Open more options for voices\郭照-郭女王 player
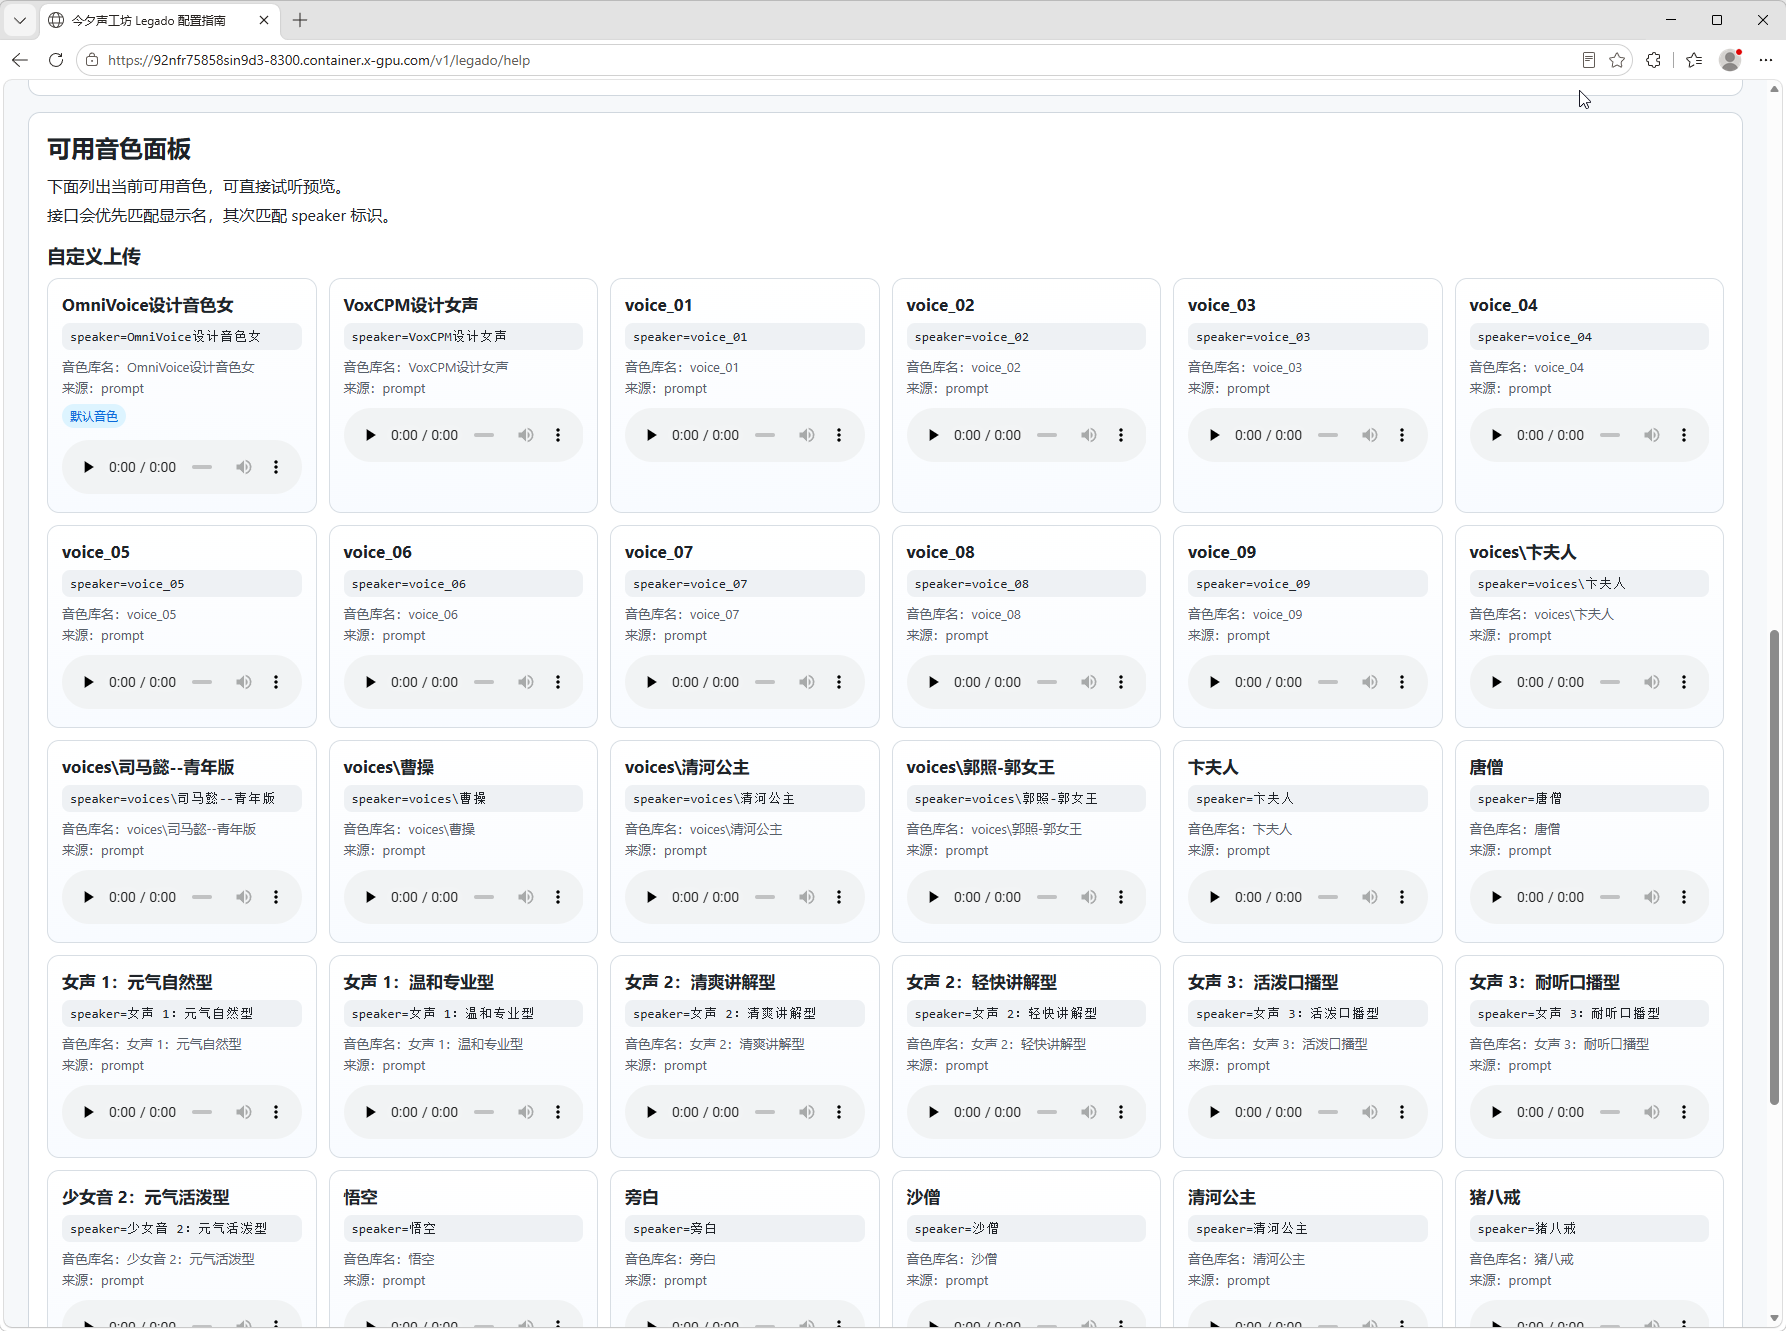The width and height of the screenshot is (1786, 1331). pos(1121,897)
